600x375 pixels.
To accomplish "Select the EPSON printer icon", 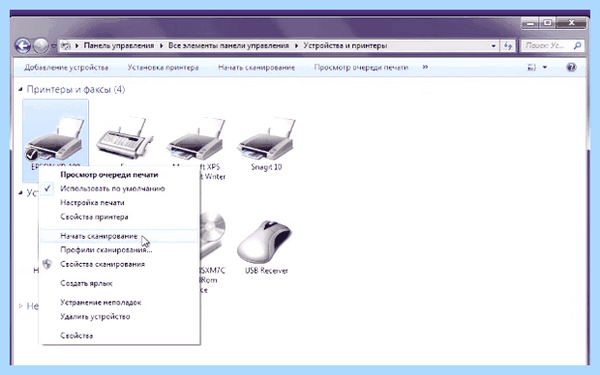I will [55, 138].
